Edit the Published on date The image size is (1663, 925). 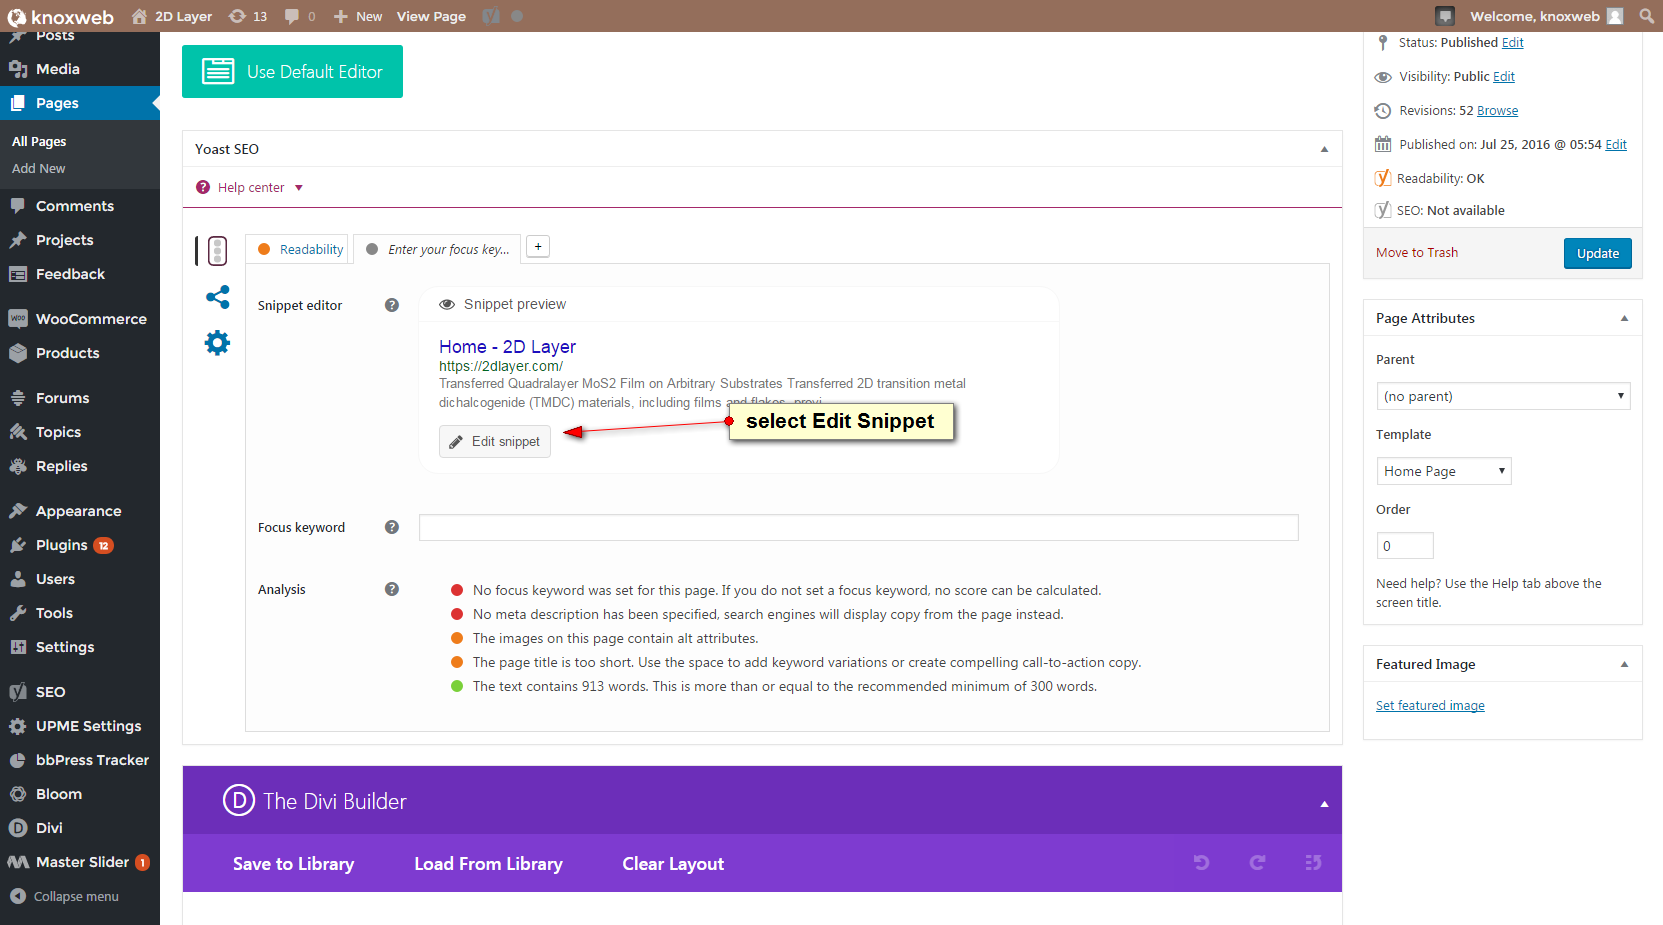(1616, 145)
